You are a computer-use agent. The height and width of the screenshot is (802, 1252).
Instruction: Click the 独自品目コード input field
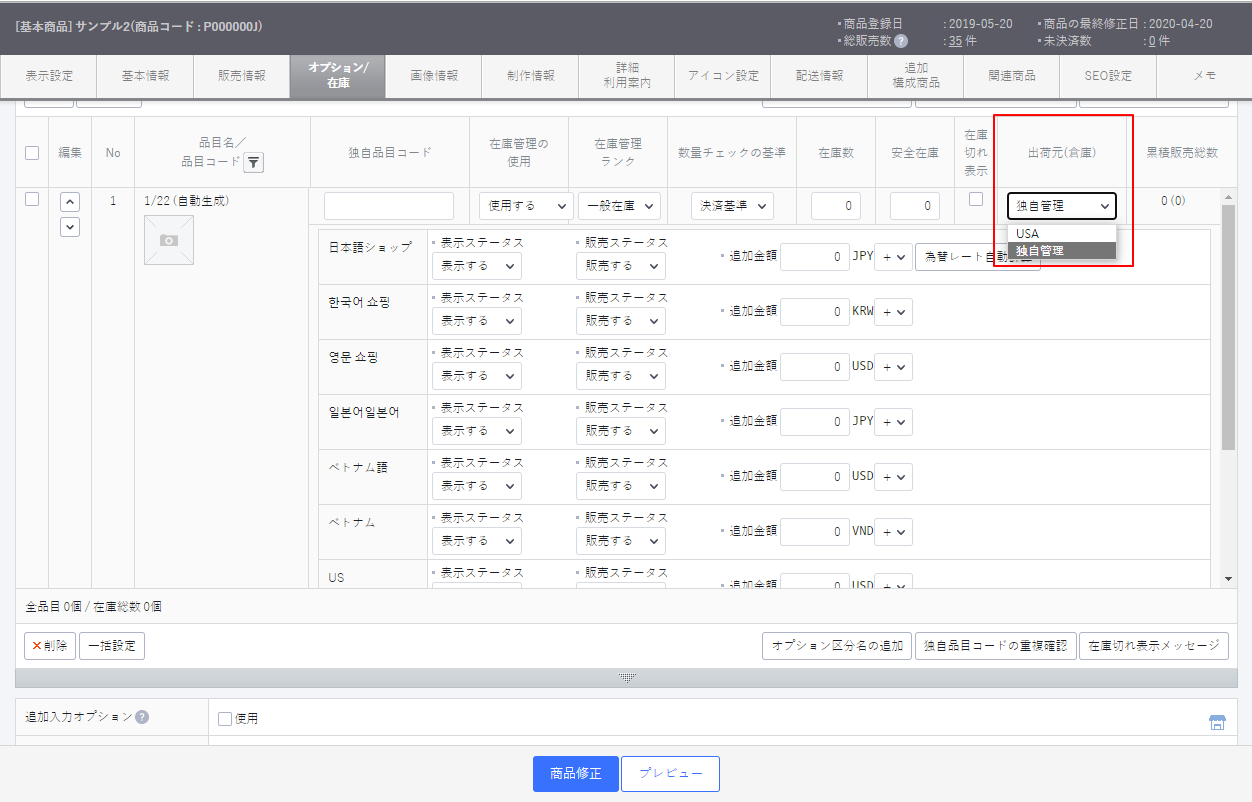(389, 206)
